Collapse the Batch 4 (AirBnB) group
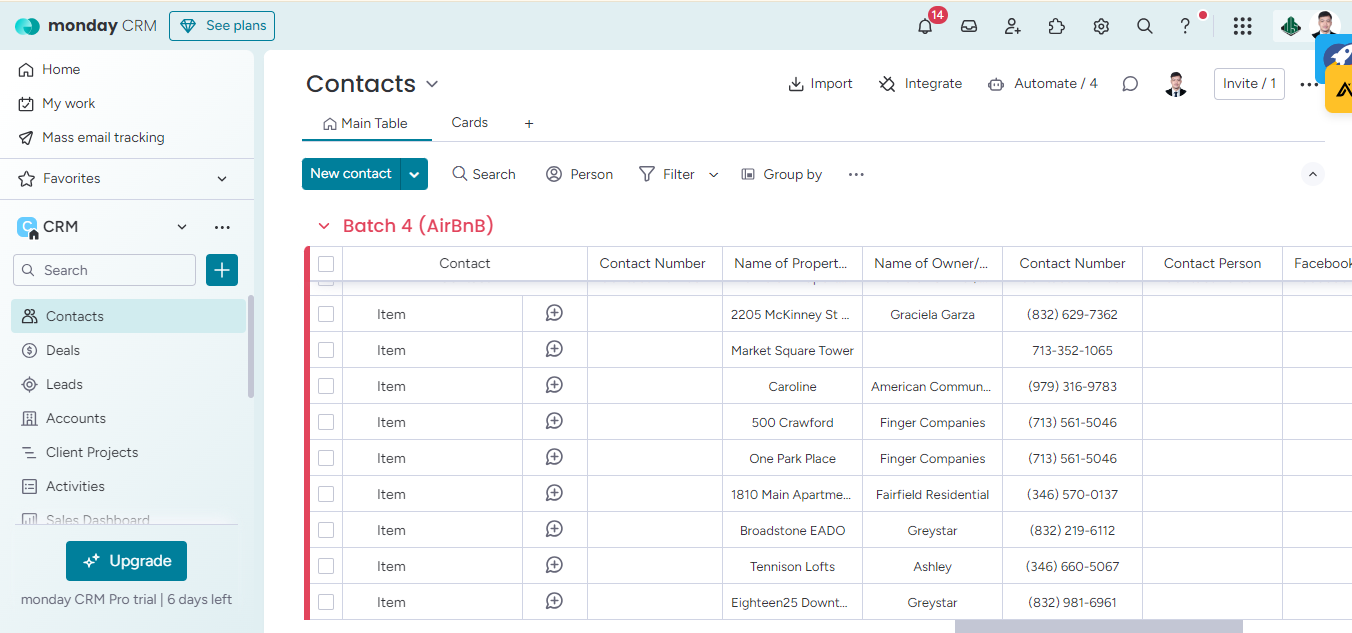Screen dimensions: 1352x633 click(324, 226)
